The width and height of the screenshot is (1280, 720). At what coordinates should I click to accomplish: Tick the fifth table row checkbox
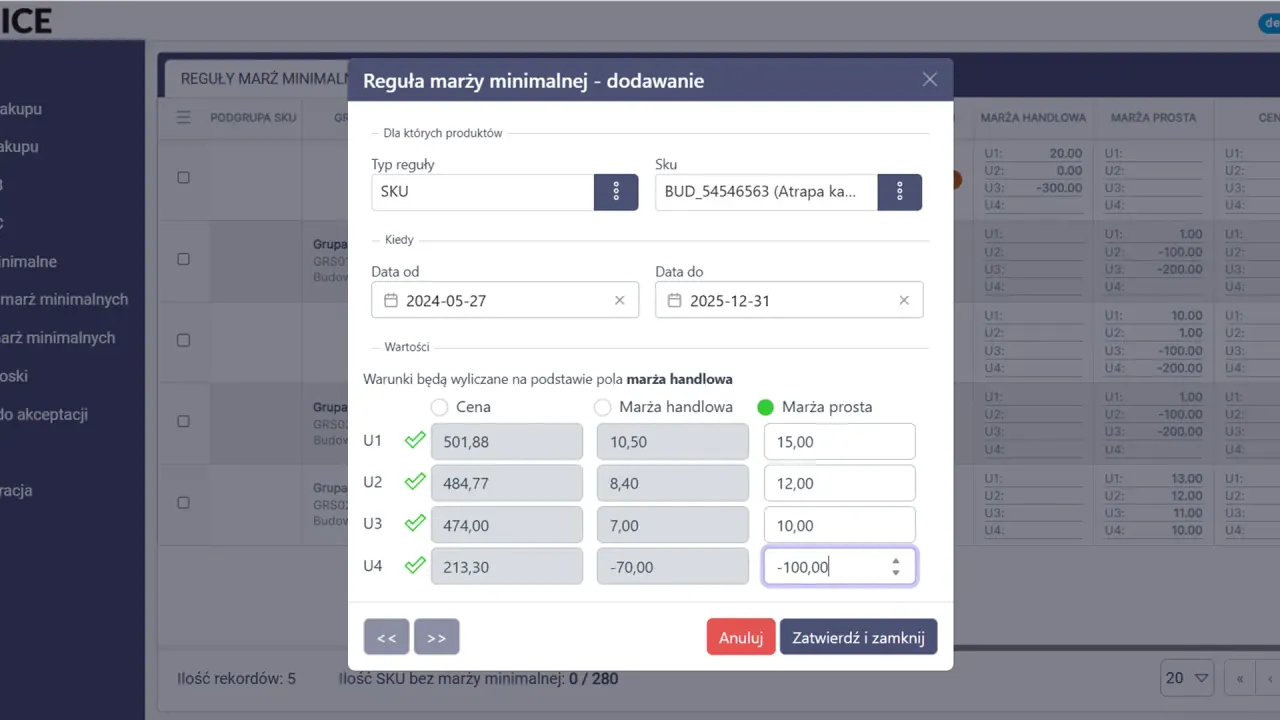coord(183,502)
